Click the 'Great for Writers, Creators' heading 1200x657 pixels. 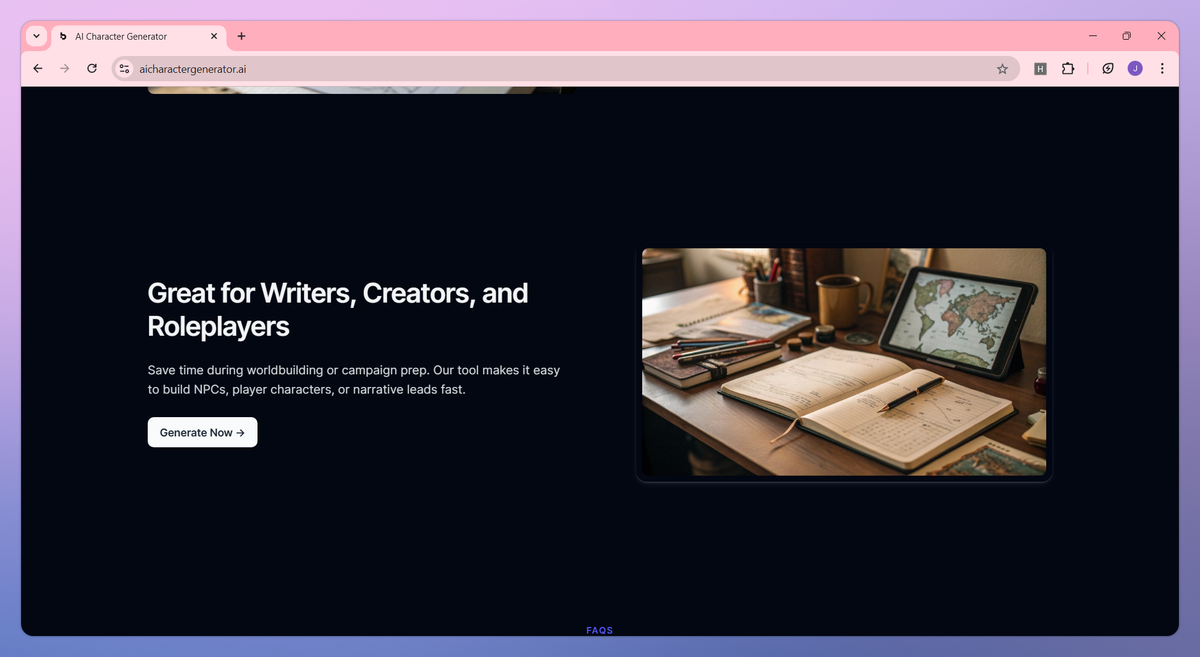coord(338,309)
